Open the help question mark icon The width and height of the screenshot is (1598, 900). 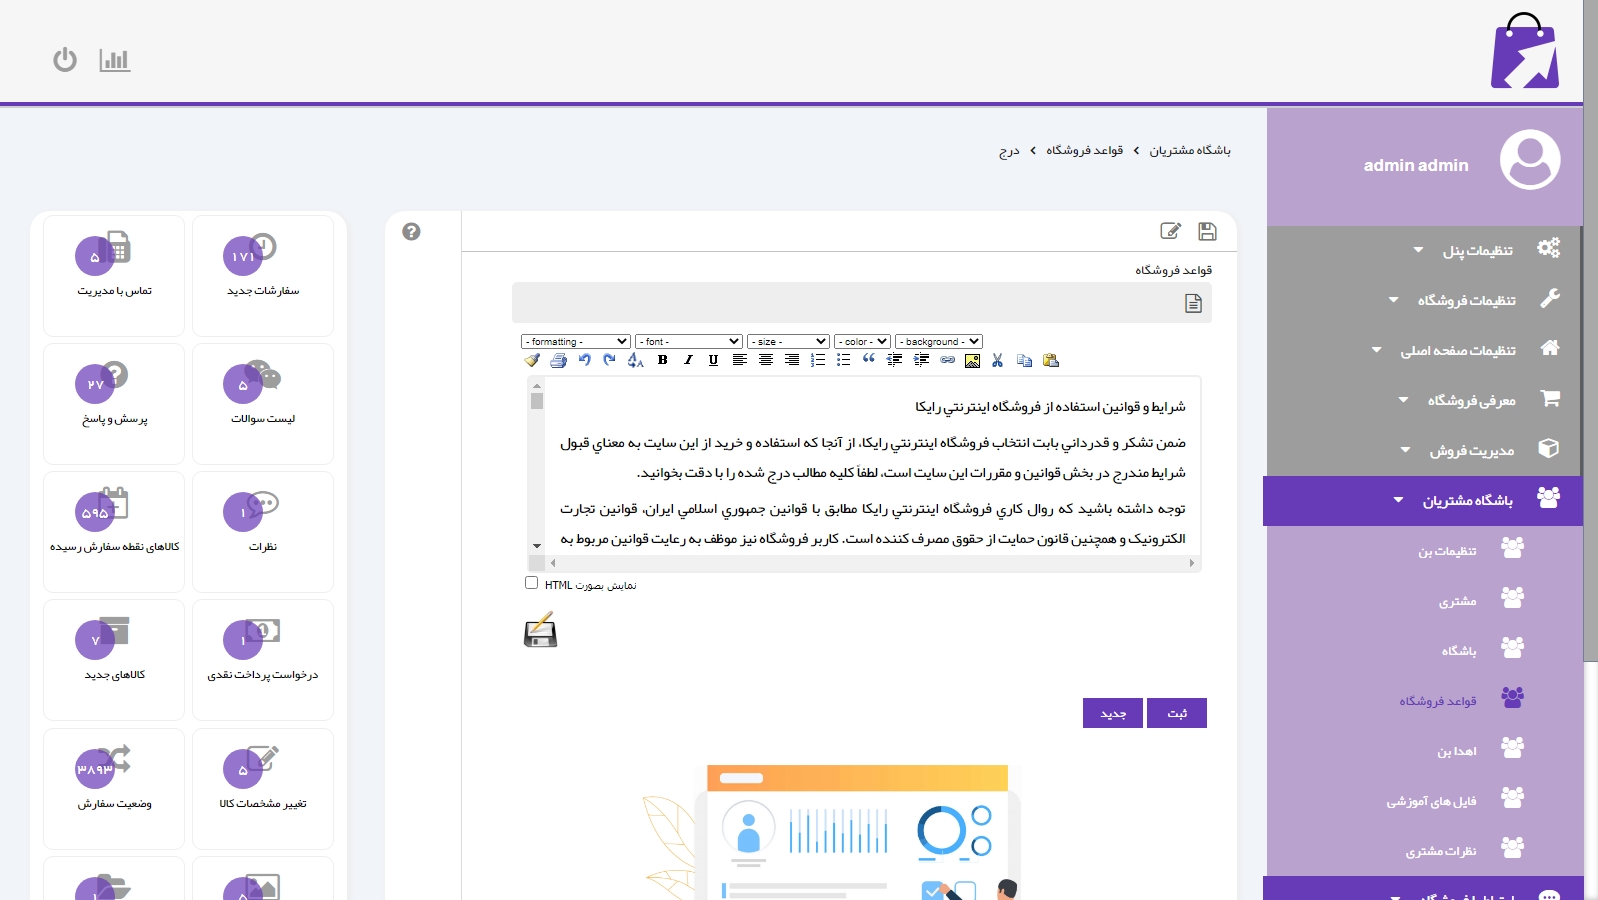(411, 231)
